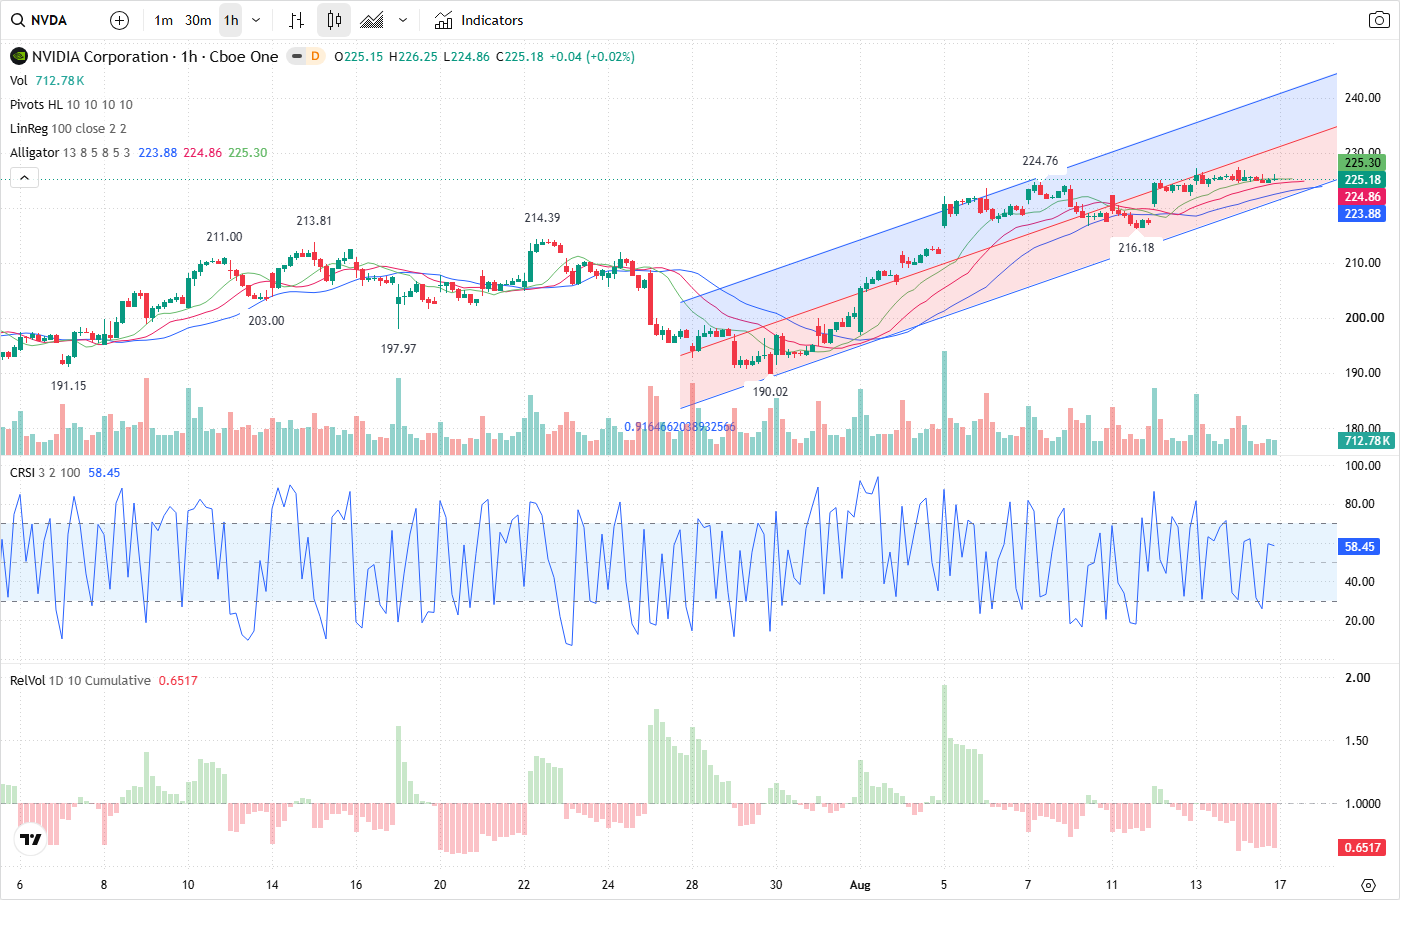This screenshot has width=1420, height=950.
Task: Click Alligator value 223.88 in legend
Action: (x=157, y=153)
